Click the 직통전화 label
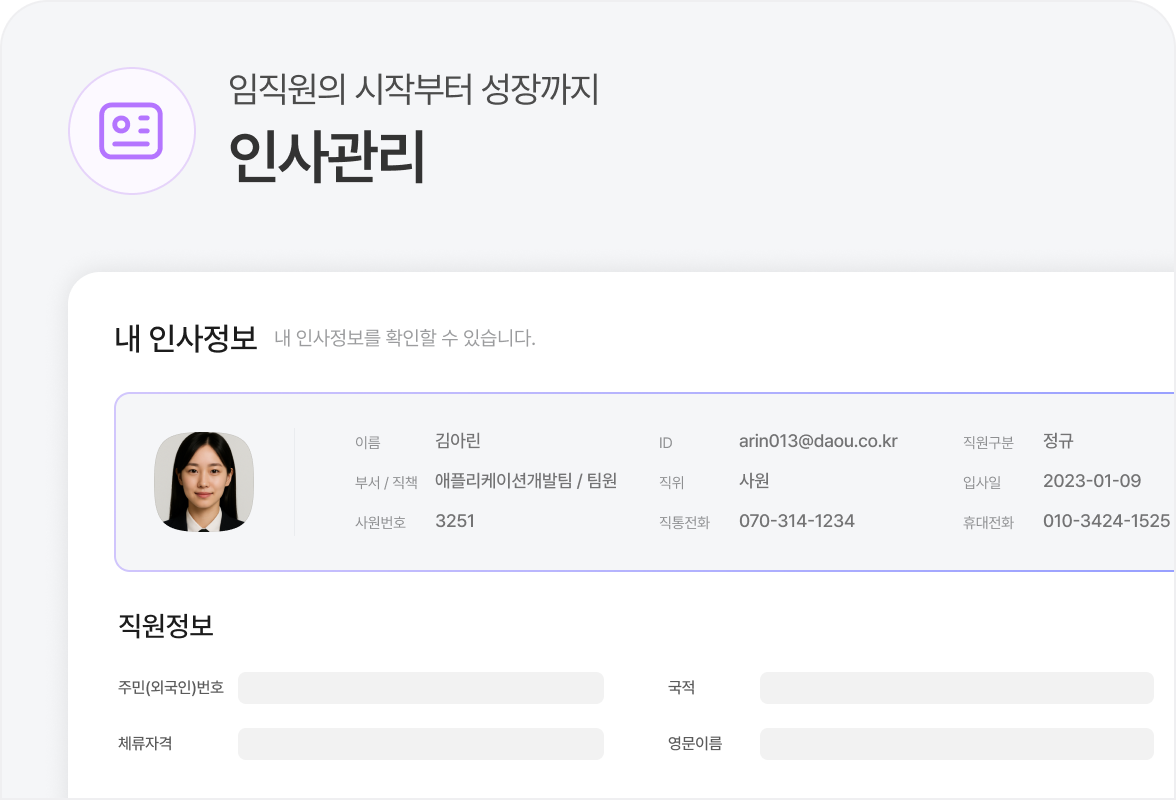The width and height of the screenshot is (1176, 800). click(684, 523)
